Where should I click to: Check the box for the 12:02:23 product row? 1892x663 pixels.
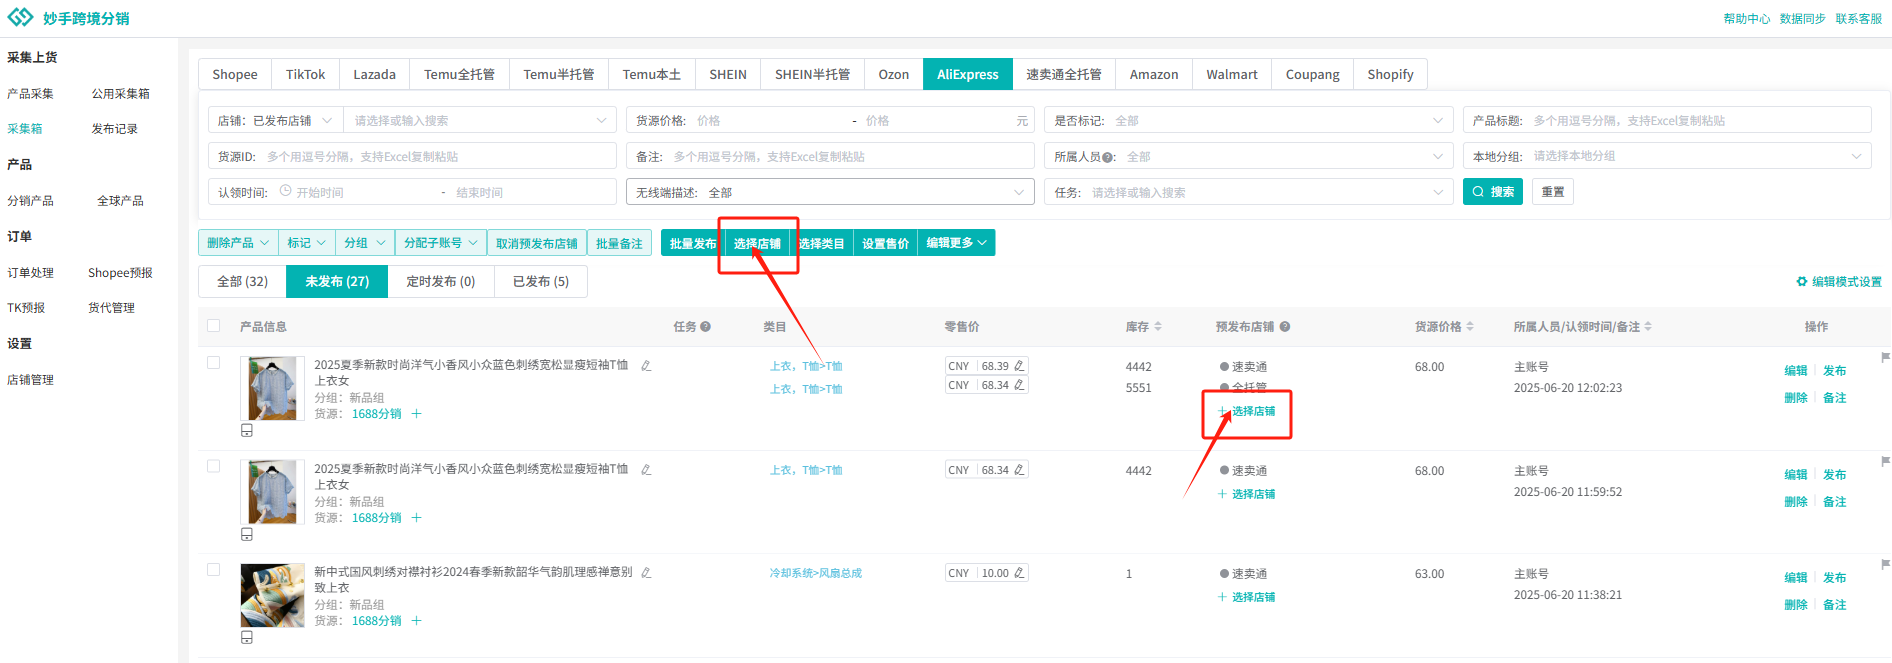coord(213,363)
